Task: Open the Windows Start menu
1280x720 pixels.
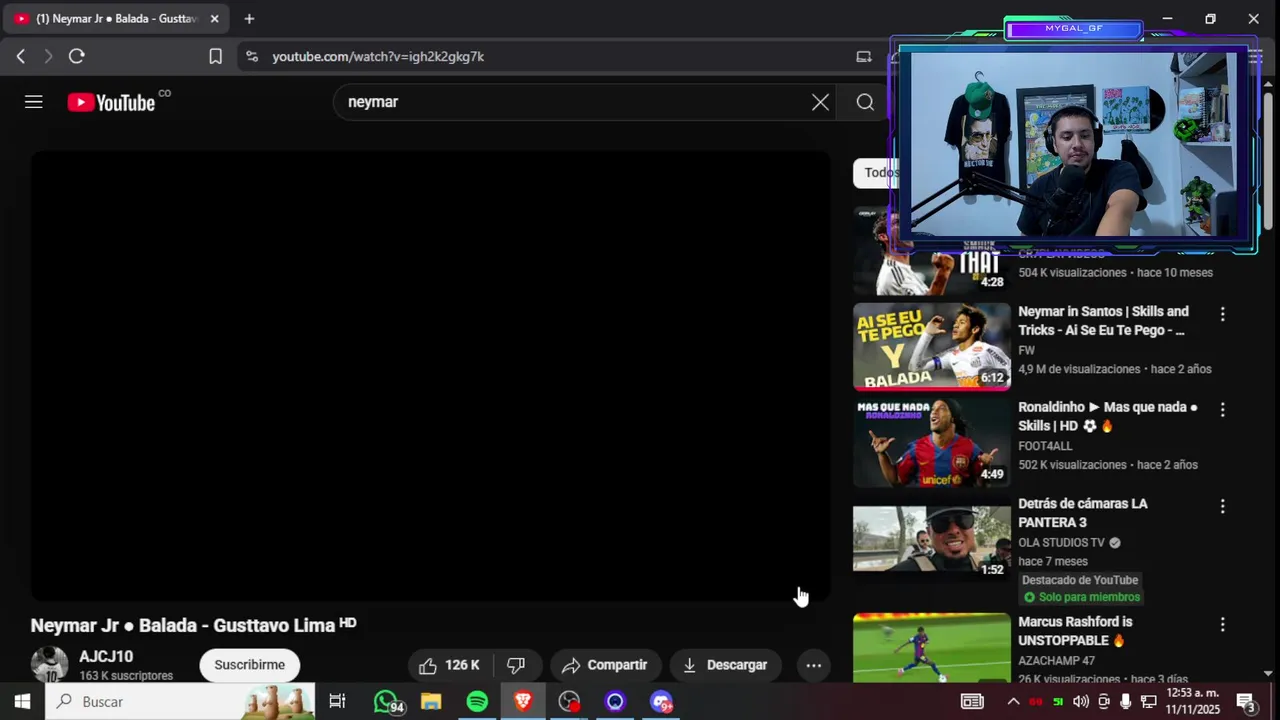Action: pyautogui.click(x=22, y=702)
